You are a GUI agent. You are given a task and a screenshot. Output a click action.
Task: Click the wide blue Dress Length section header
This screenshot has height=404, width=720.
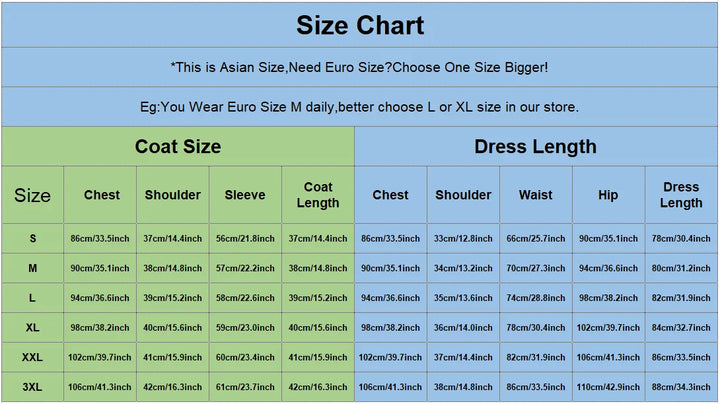pyautogui.click(x=535, y=147)
